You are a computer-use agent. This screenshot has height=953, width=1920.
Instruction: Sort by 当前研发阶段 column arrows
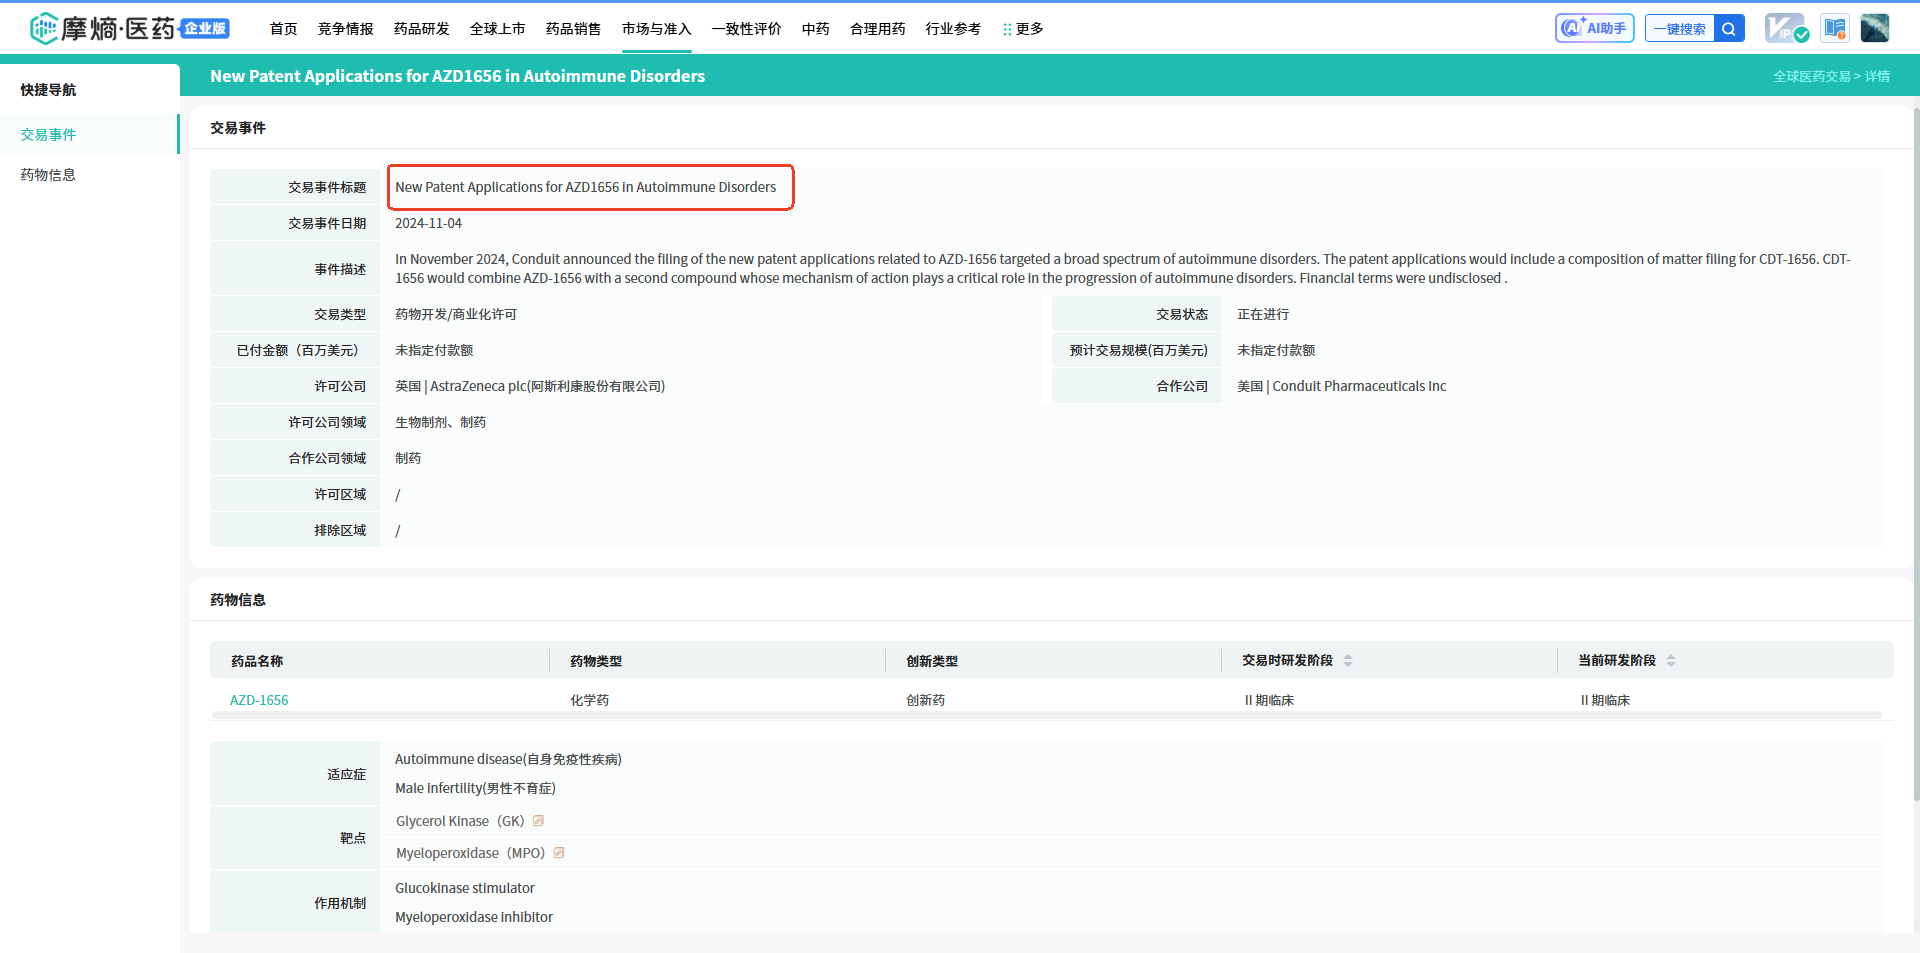coord(1671,660)
